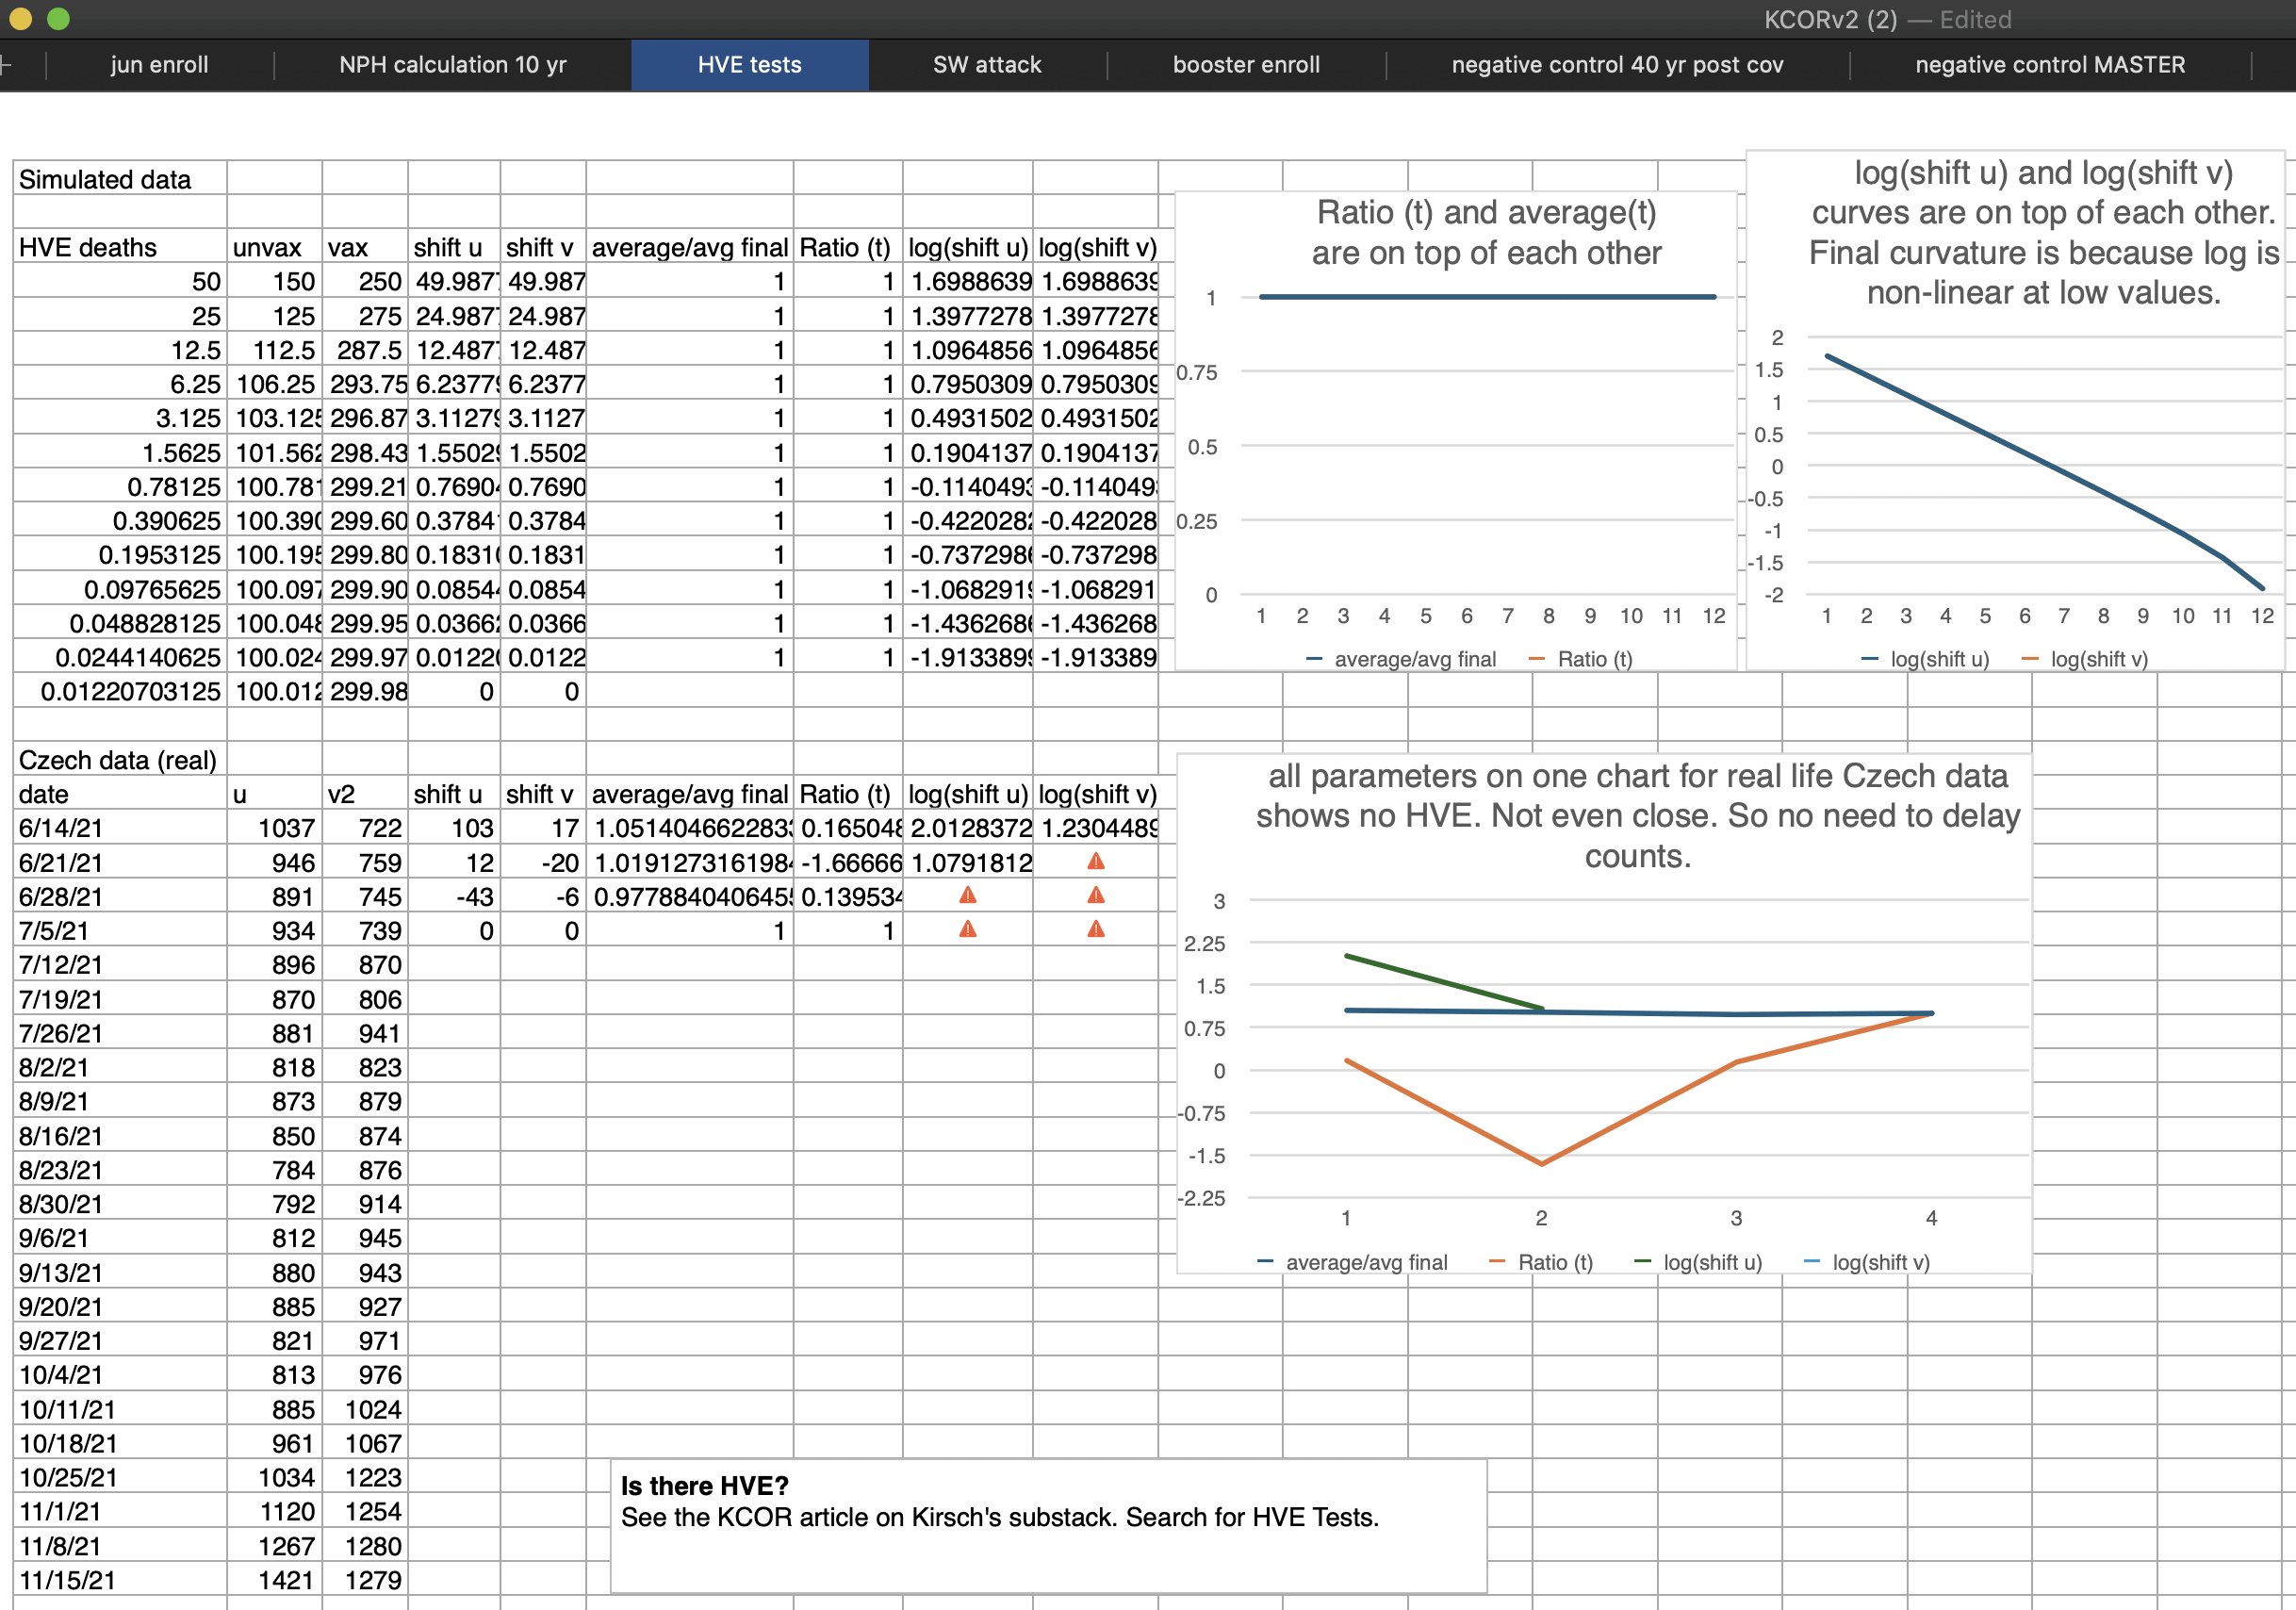Select the SW attack sheet tab

point(986,65)
